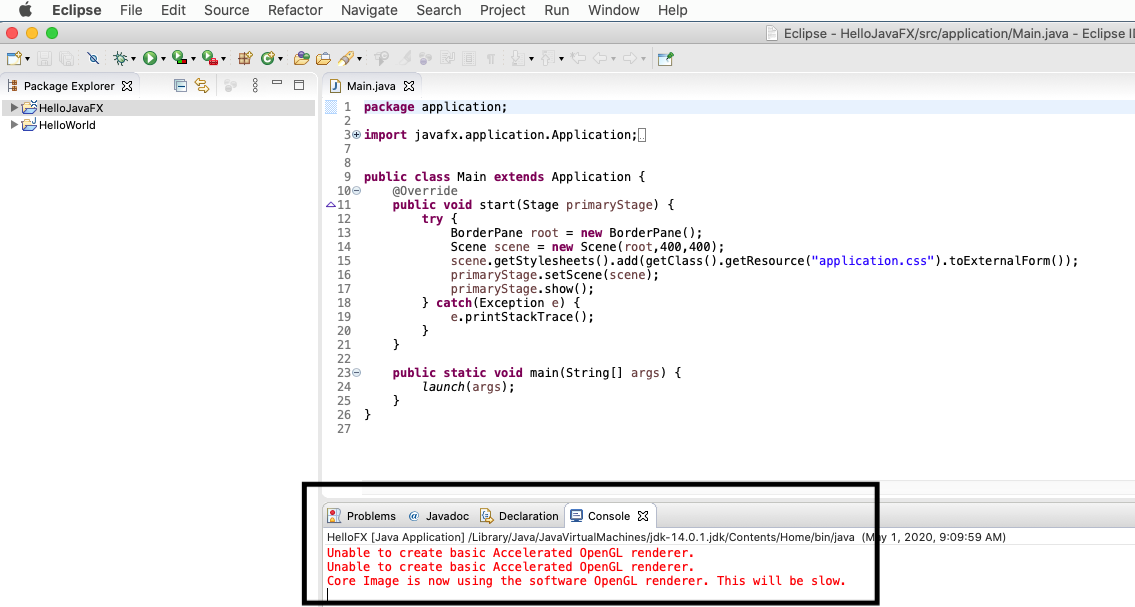The image size is (1135, 607).
Task: Click the Open Perspective icon
Action: click(x=665, y=59)
